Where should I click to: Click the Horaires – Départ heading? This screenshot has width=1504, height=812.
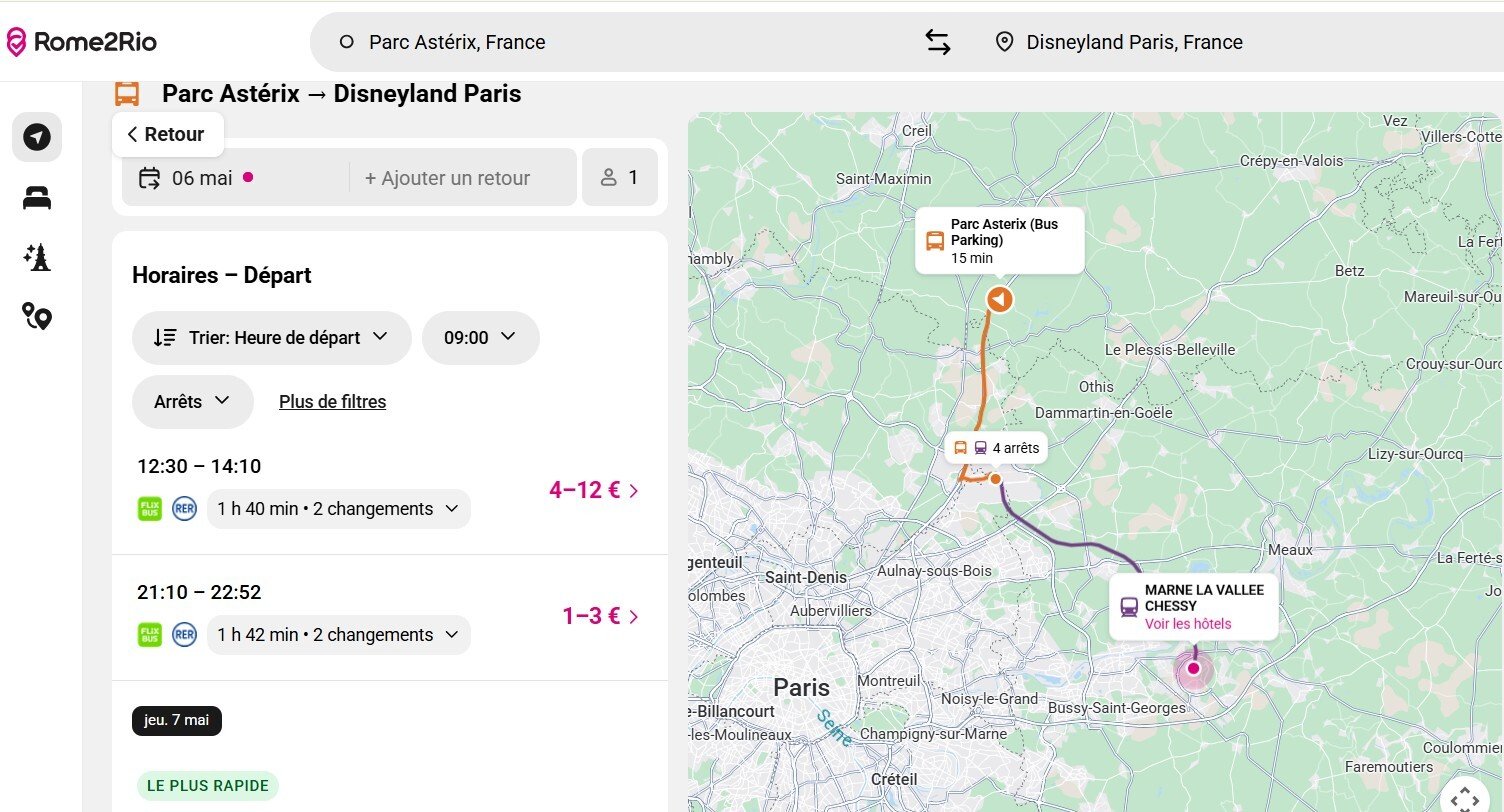click(x=222, y=275)
